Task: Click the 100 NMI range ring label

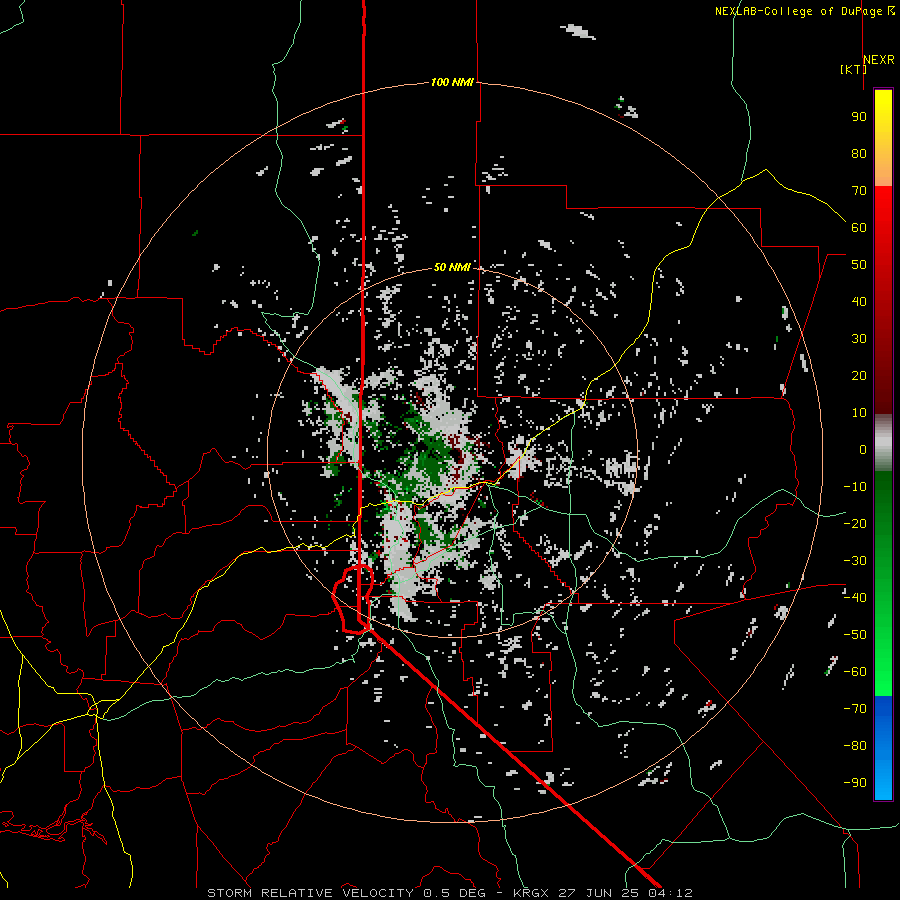Action: (452, 82)
